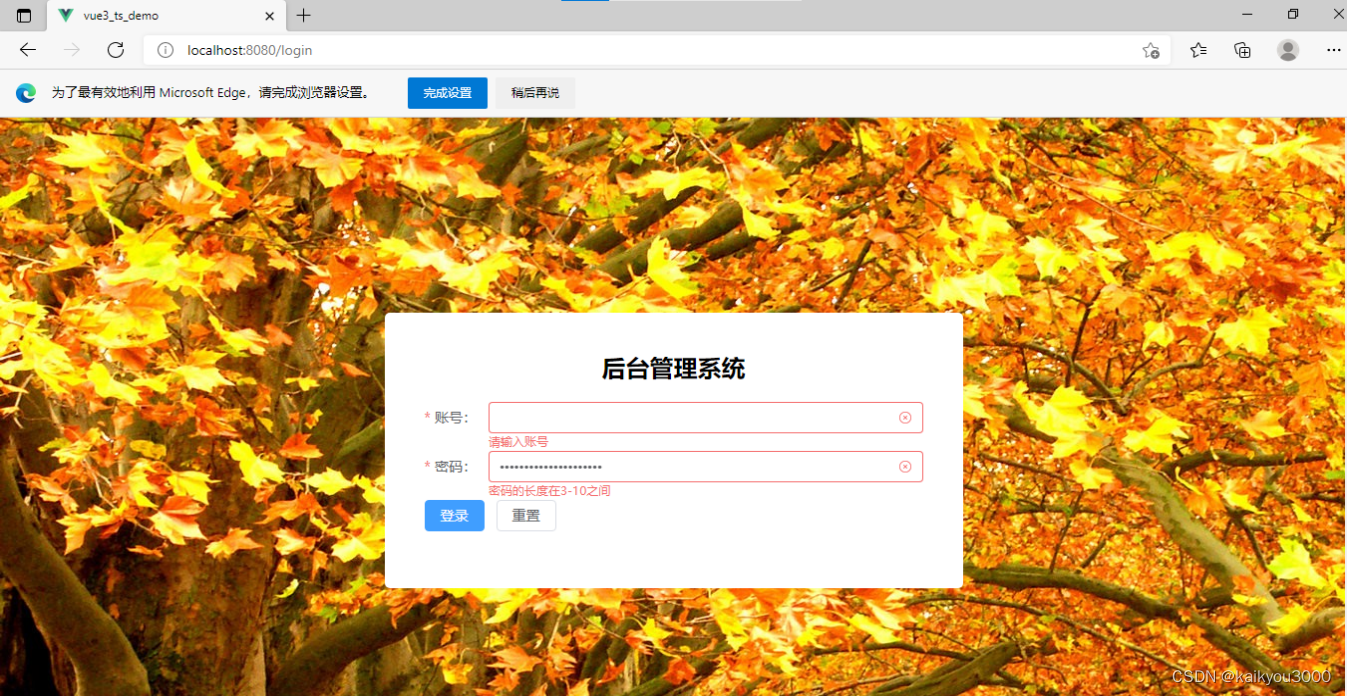The height and width of the screenshot is (696, 1347).
Task: Open the Favorites hub icon
Action: click(x=1197, y=49)
